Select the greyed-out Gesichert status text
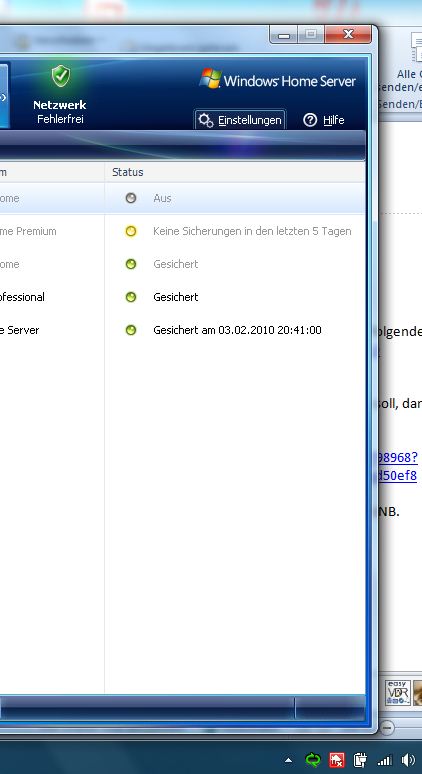The width and height of the screenshot is (422, 774). 176,264
